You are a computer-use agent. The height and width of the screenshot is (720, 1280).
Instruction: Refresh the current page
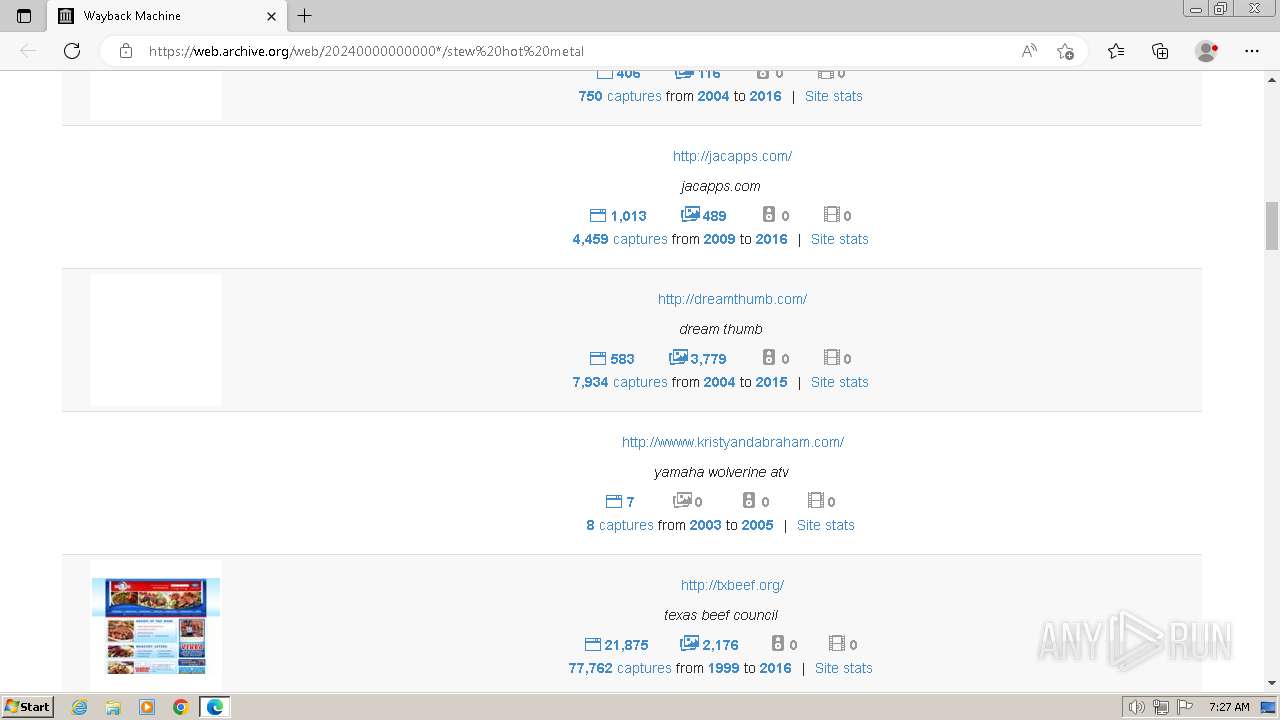(72, 51)
